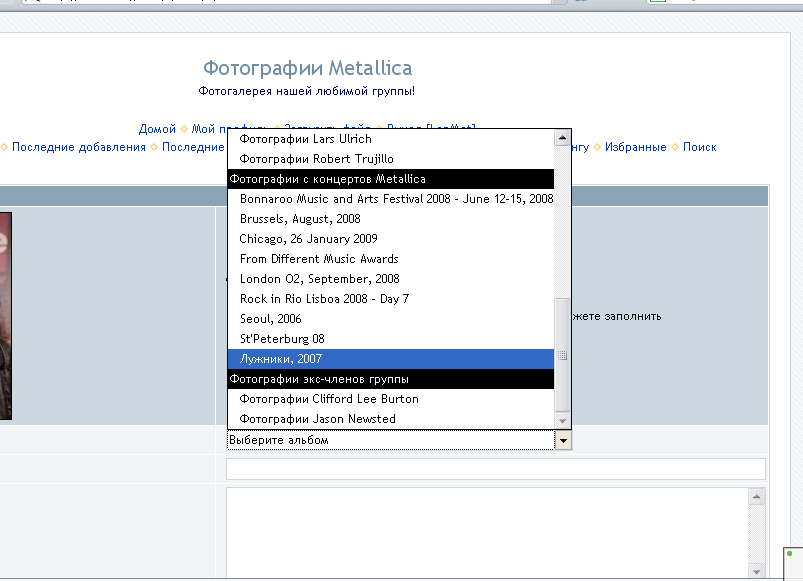Select "Фотографии Lars Ulrich" from the album list
This screenshot has height=581, width=803.
[306, 139]
